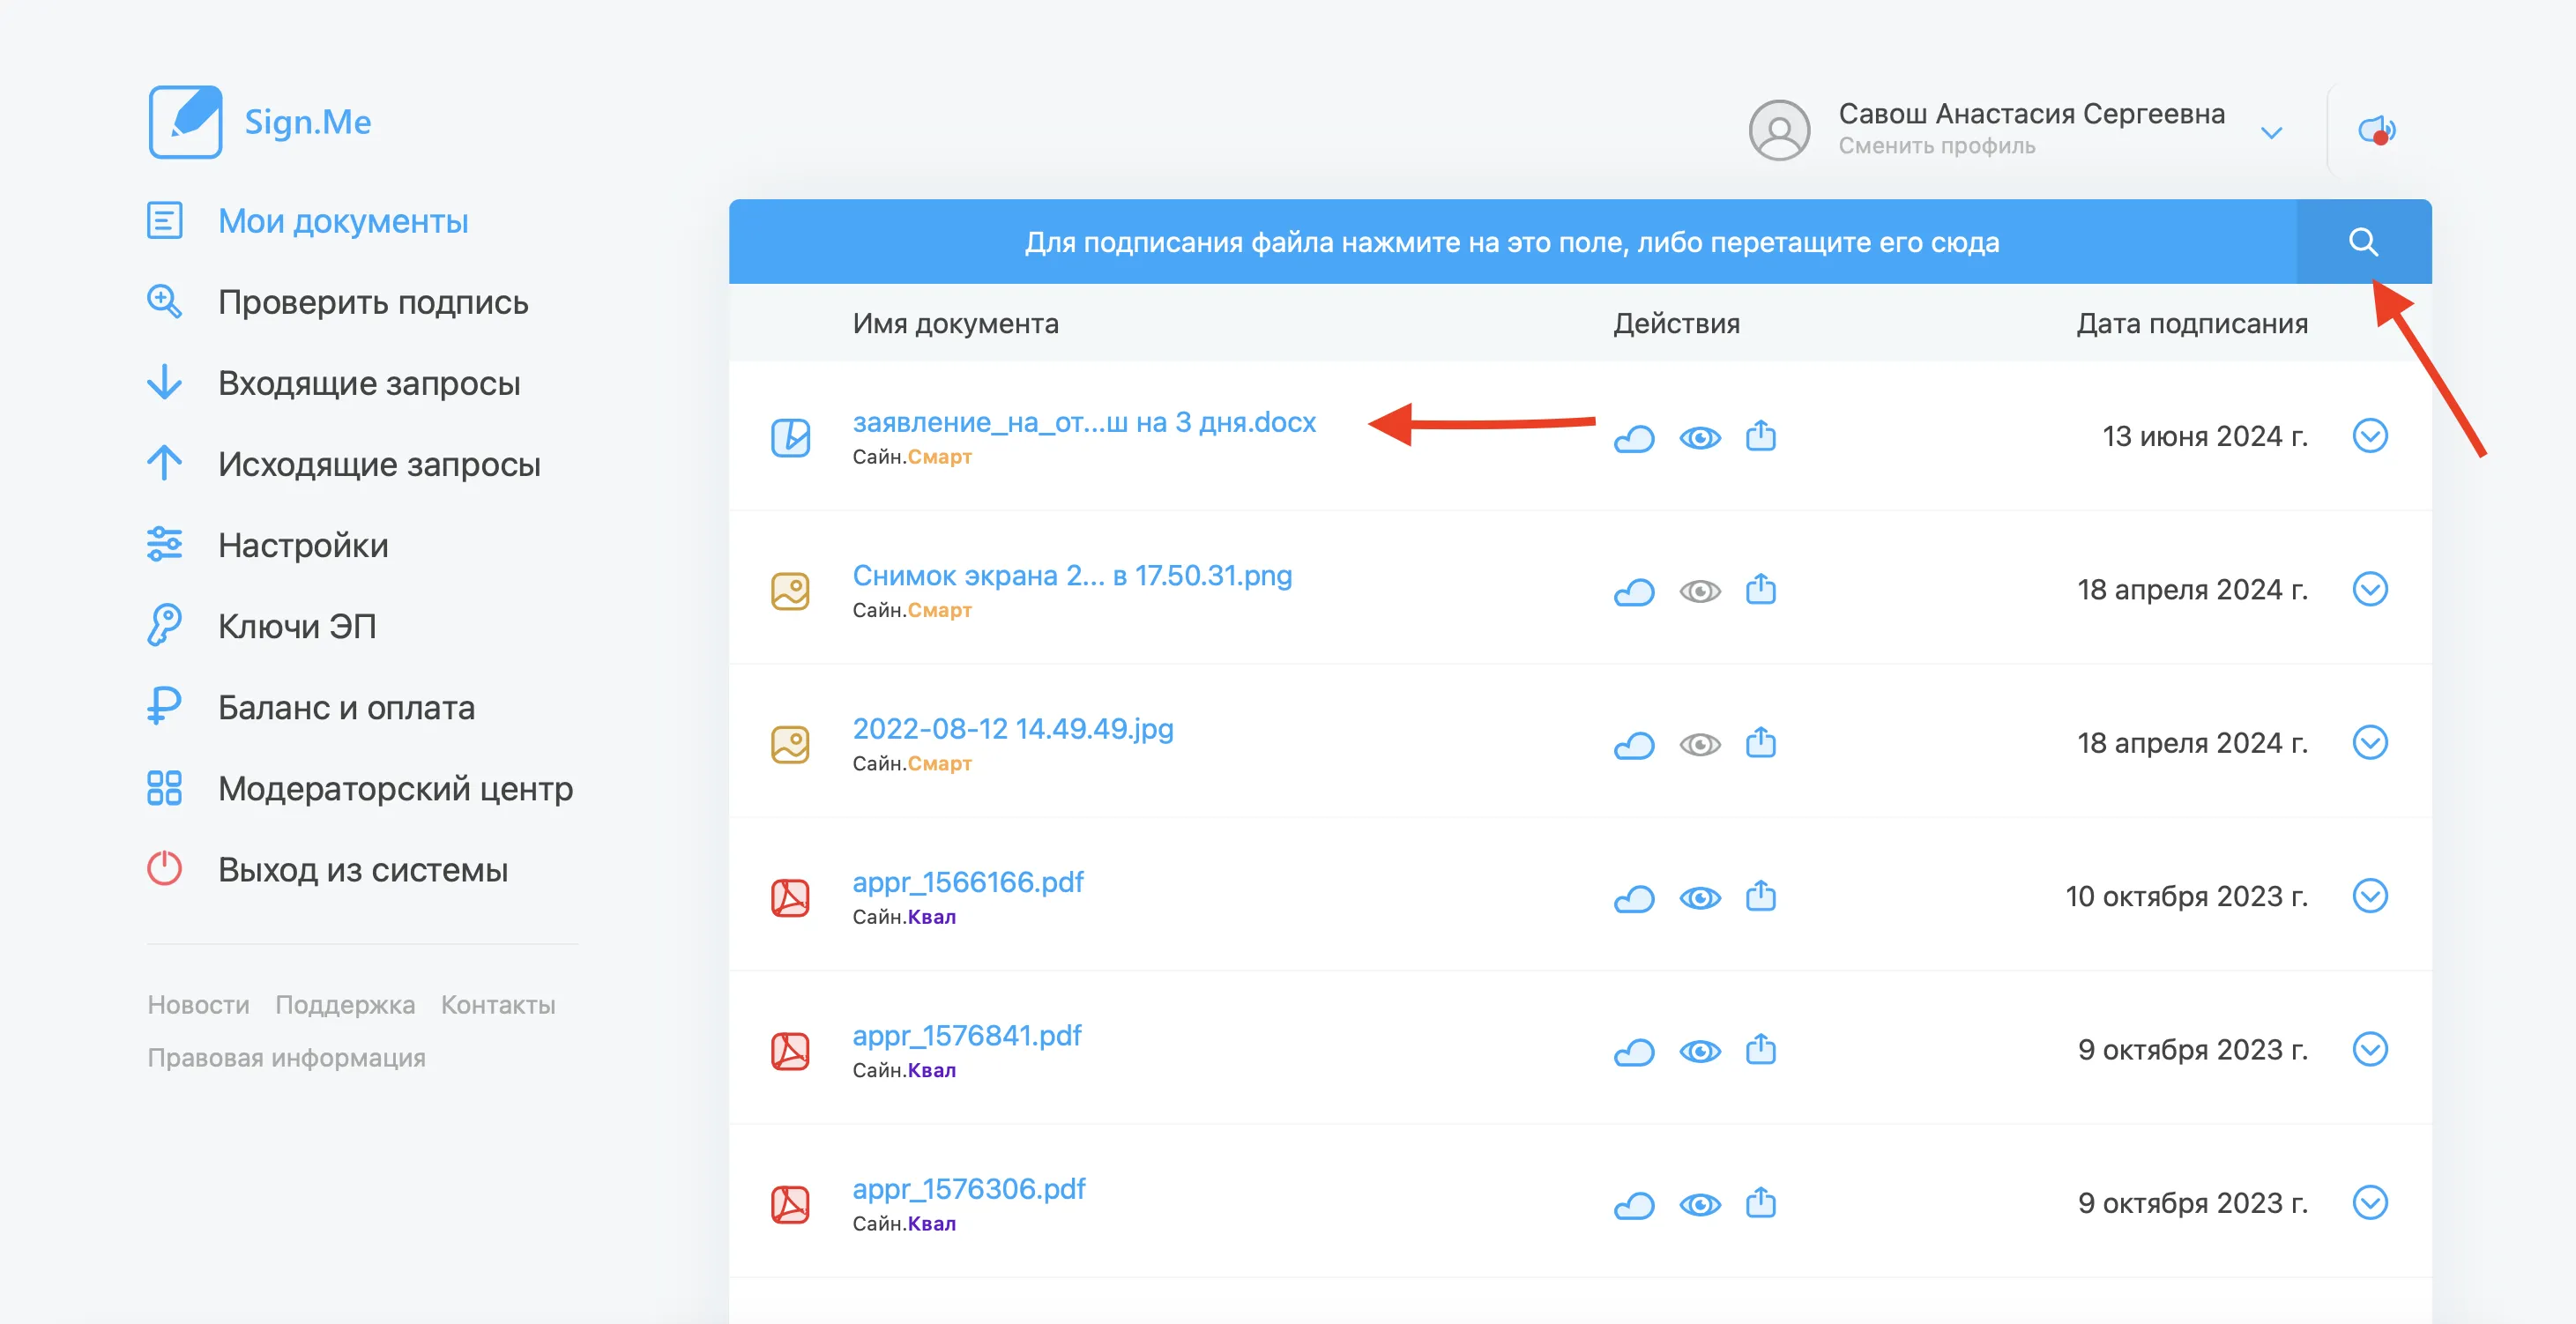The height and width of the screenshot is (1324, 2576).
Task: Expand profile dropdown next to Савош Анастасия
Action: point(2271,133)
